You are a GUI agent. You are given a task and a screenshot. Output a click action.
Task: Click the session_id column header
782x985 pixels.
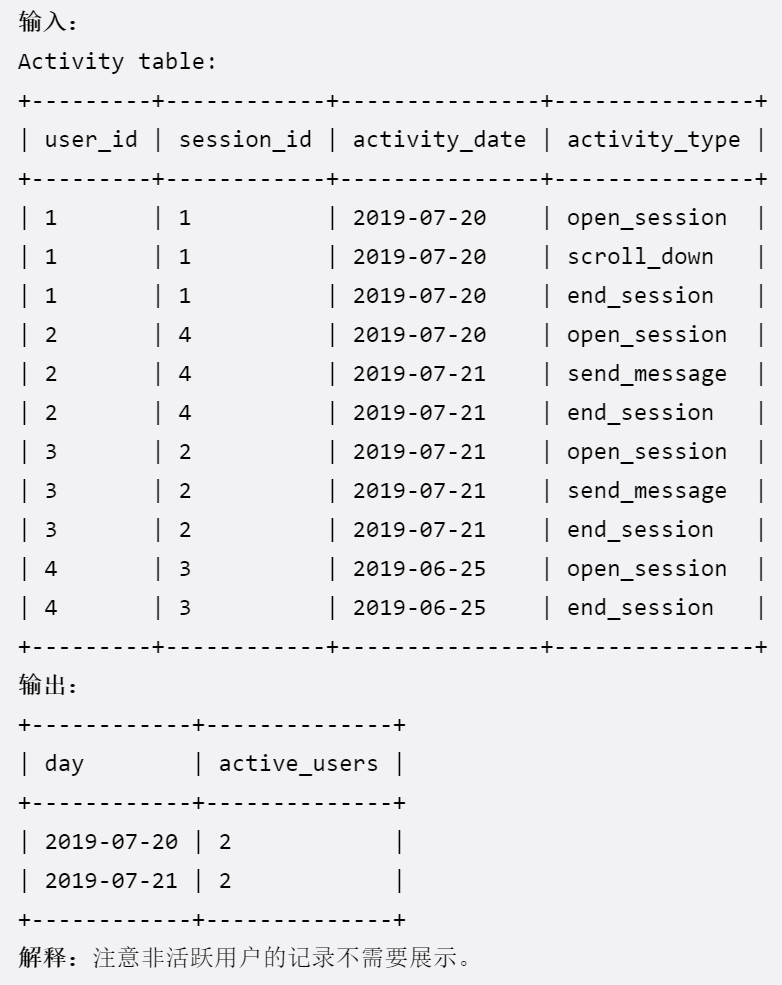245,139
